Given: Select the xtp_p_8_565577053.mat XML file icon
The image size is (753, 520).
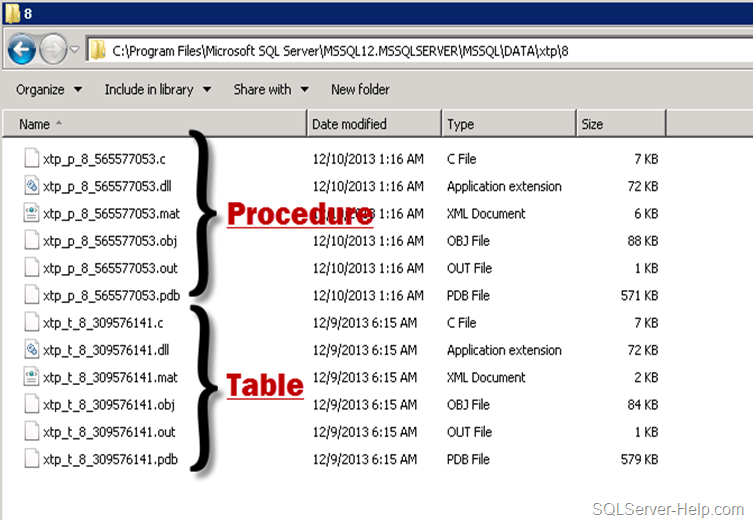Looking at the screenshot, I should [31, 213].
